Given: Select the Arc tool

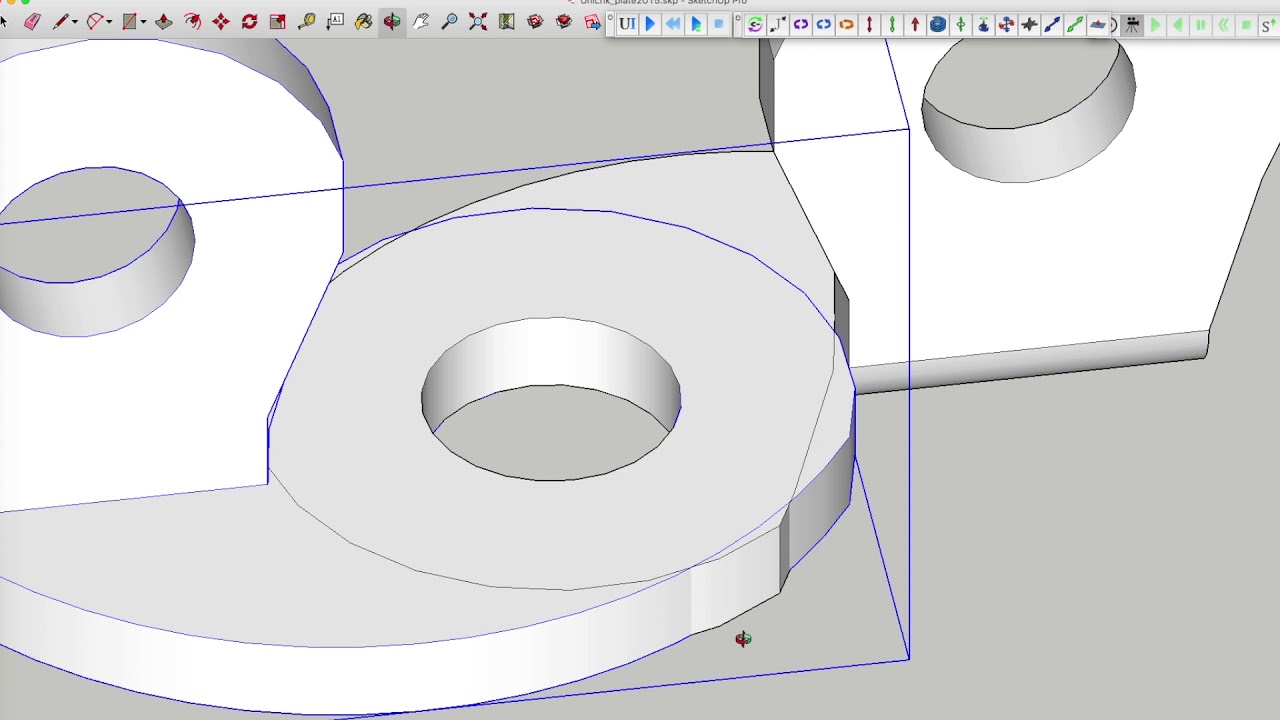Looking at the screenshot, I should (x=95, y=21).
